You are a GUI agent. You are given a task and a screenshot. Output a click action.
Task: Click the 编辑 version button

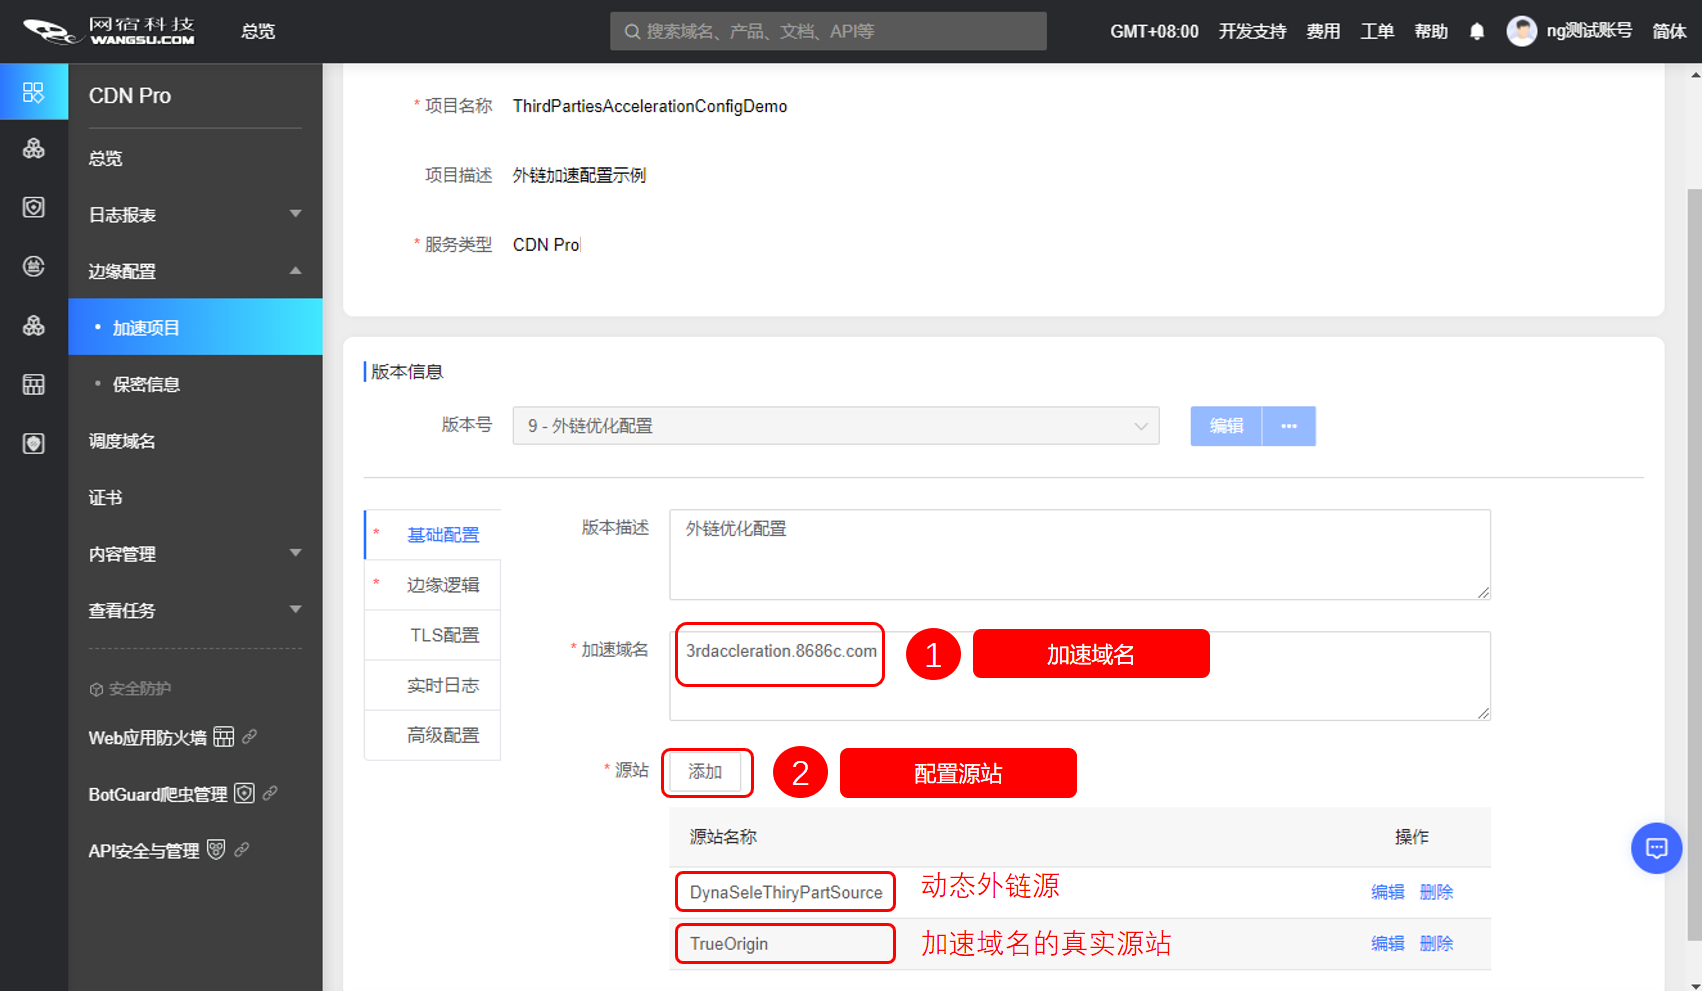coord(1226,426)
